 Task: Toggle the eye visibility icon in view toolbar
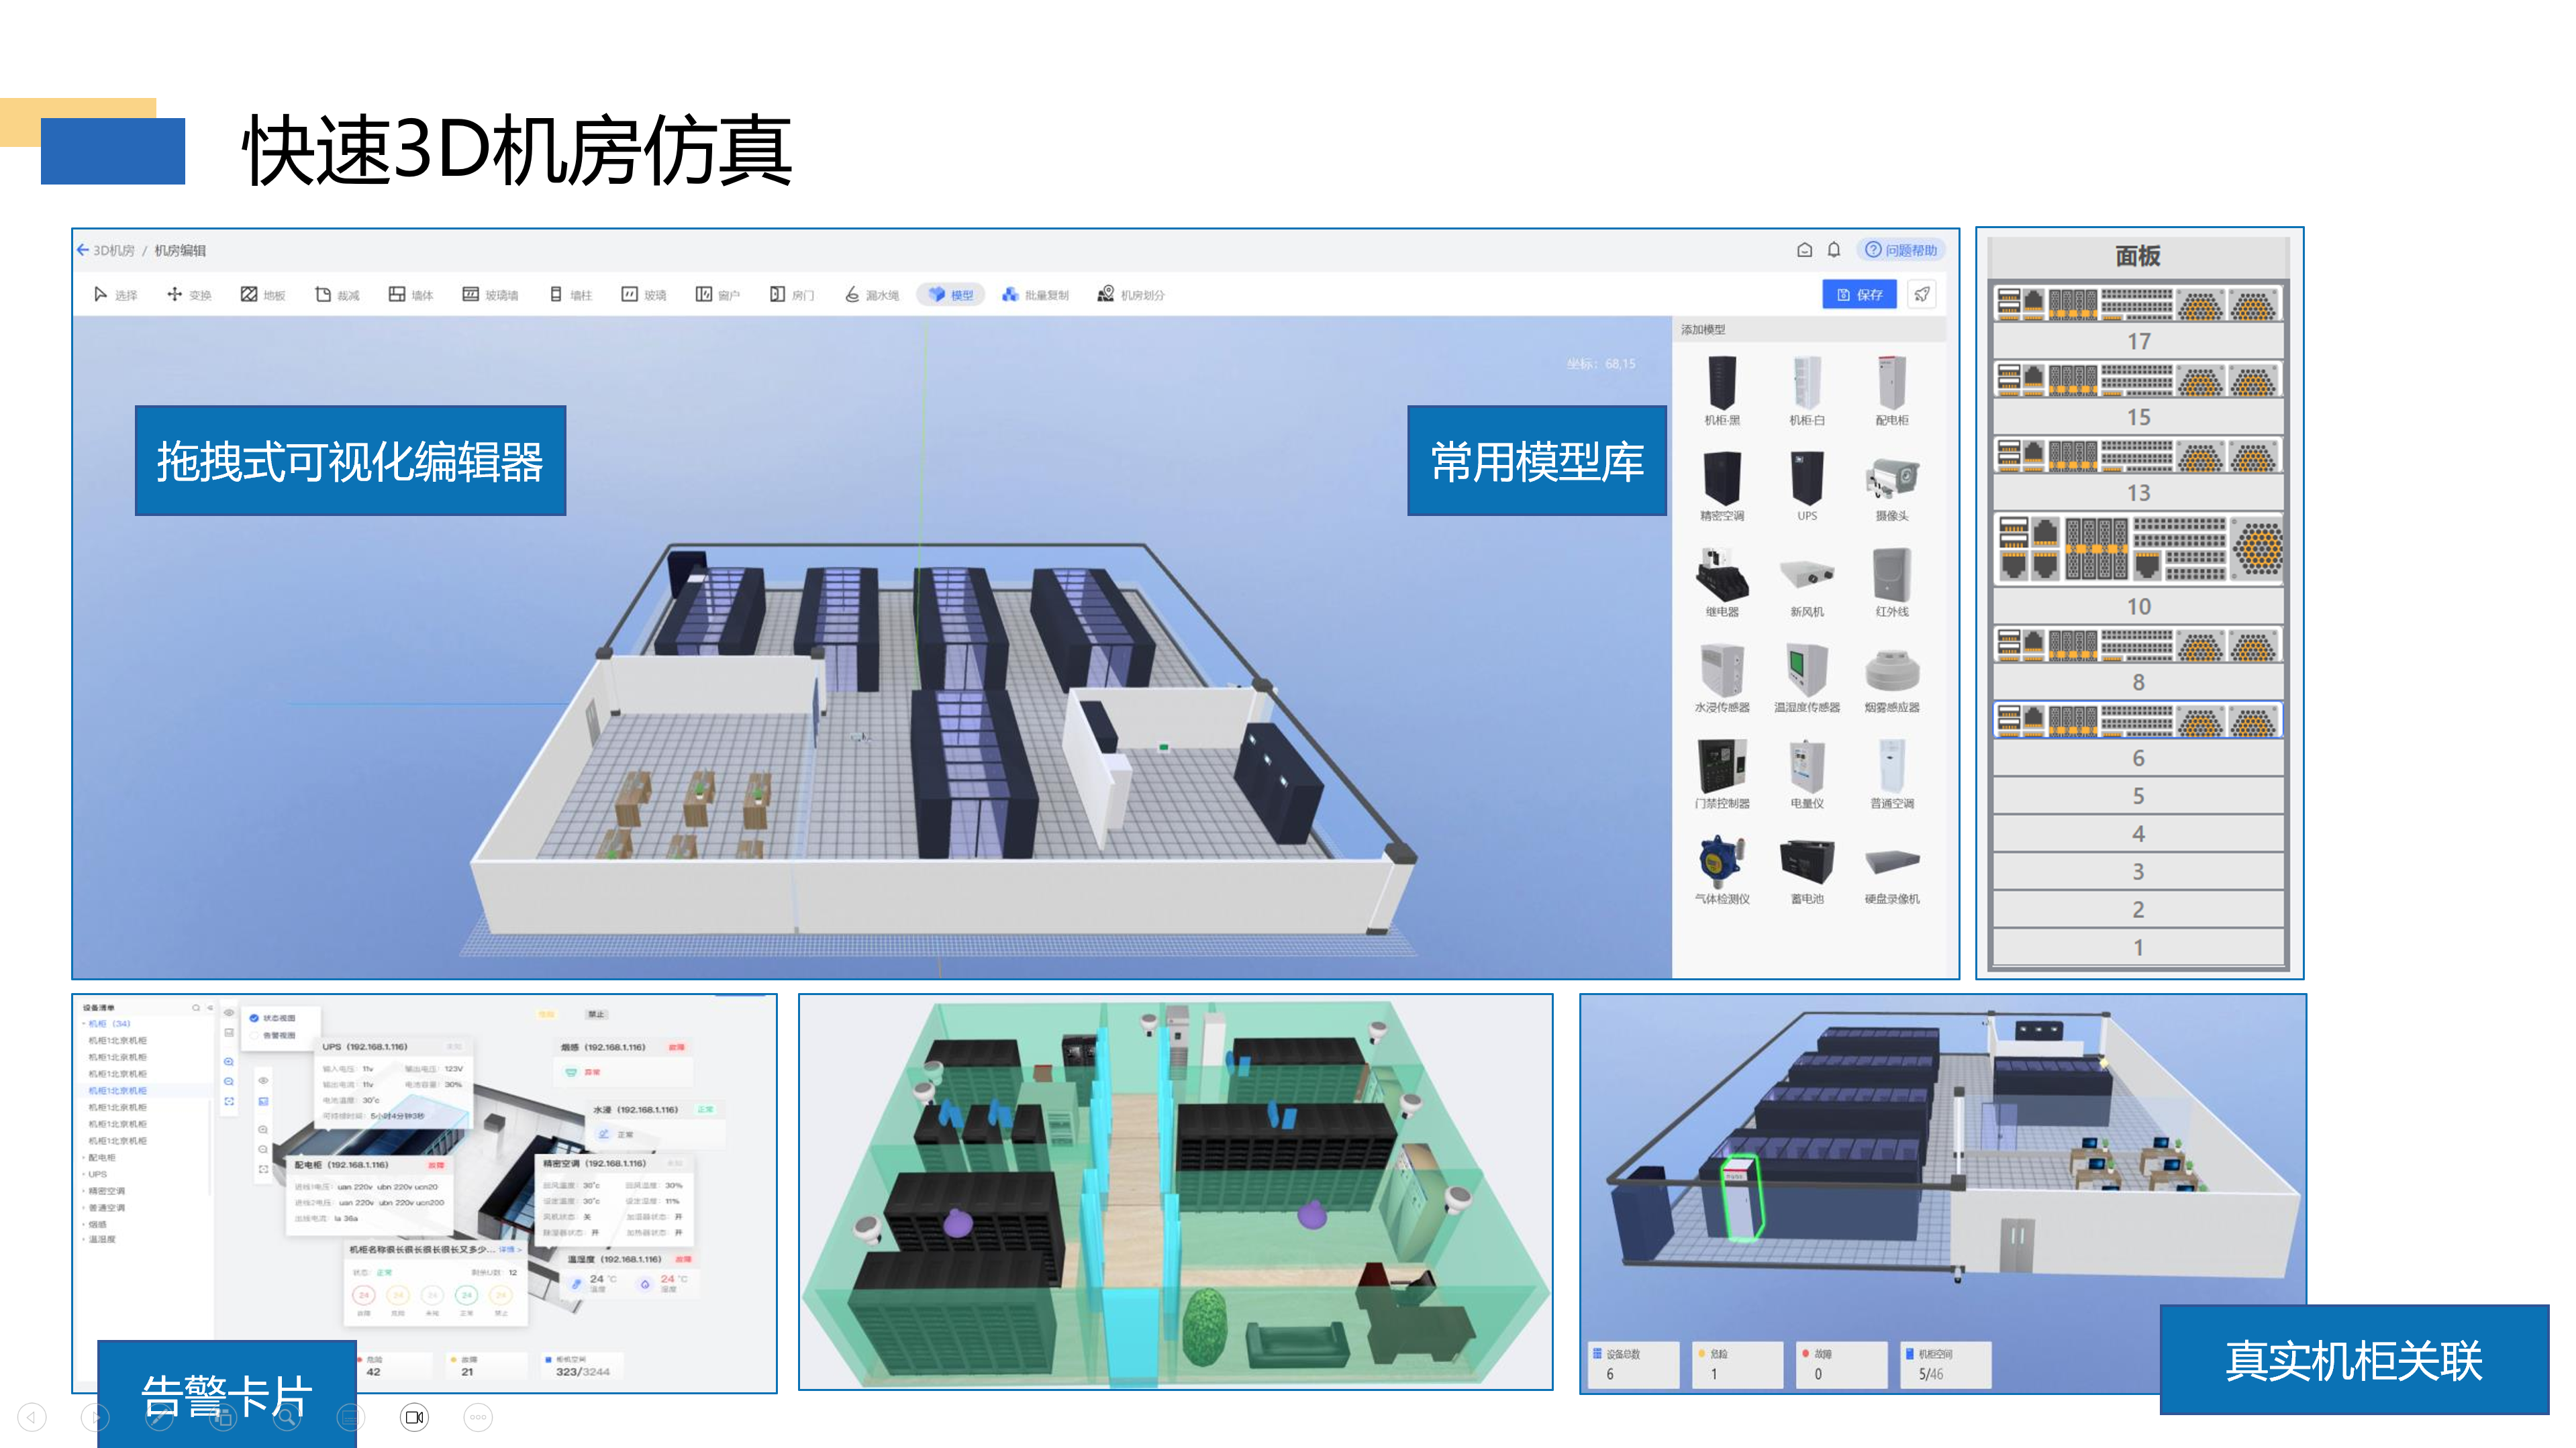(x=229, y=1013)
